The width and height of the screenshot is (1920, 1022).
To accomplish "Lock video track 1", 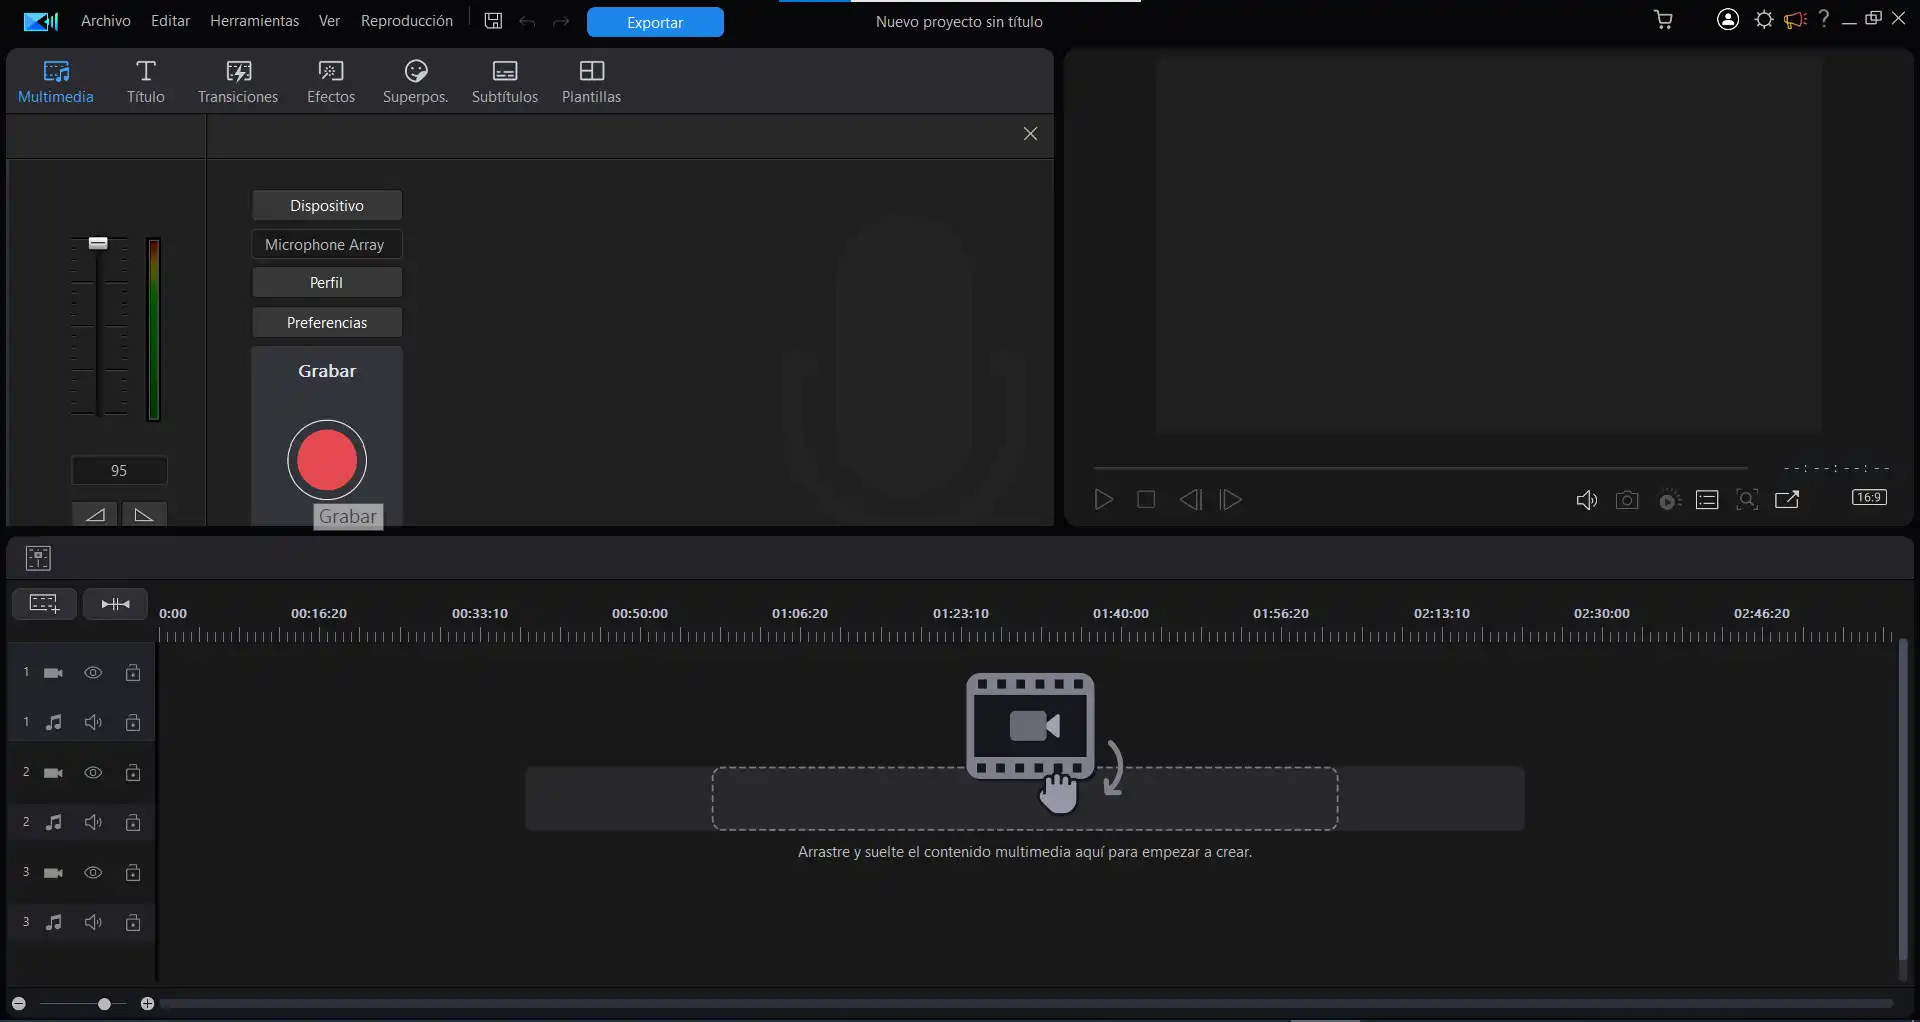I will point(133,673).
